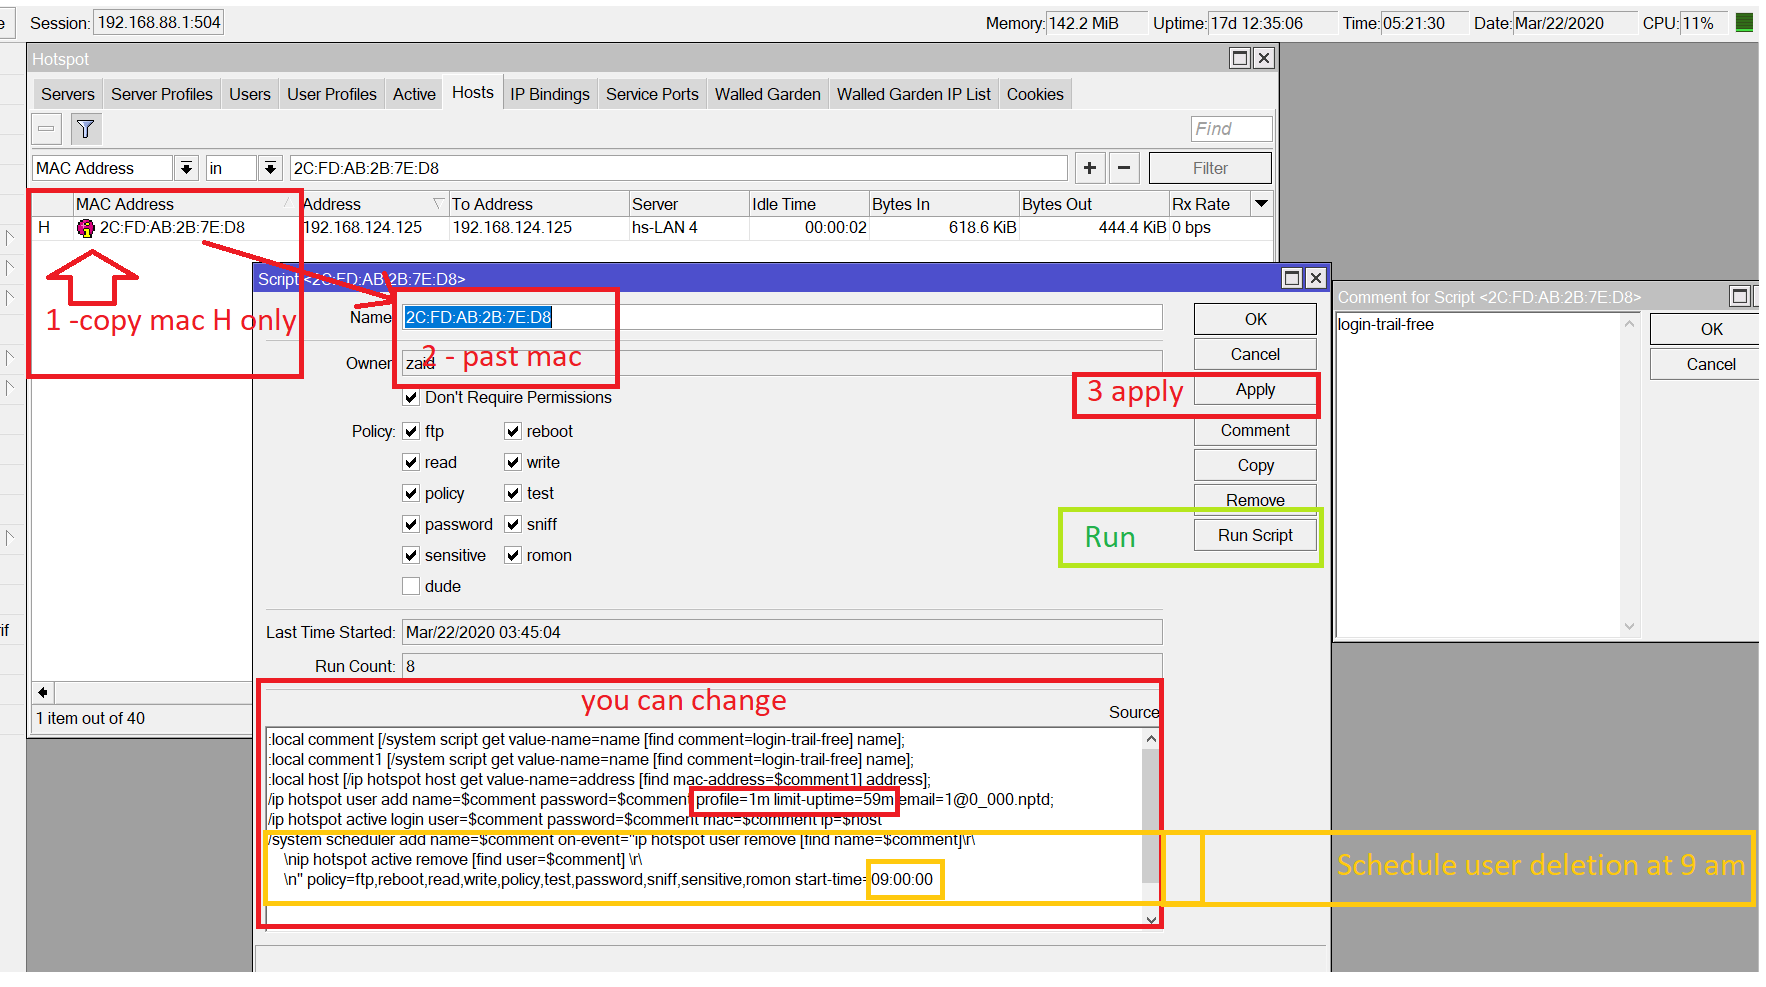Add a filter rule with plus button
Image resolution: width=1766 pixels, height=987 pixels.
(1090, 168)
